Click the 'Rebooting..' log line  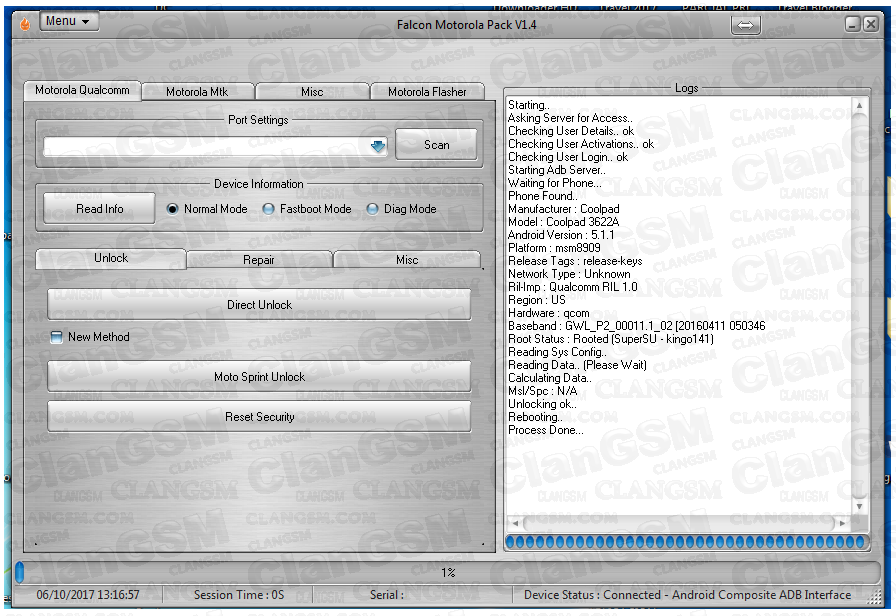click(535, 417)
